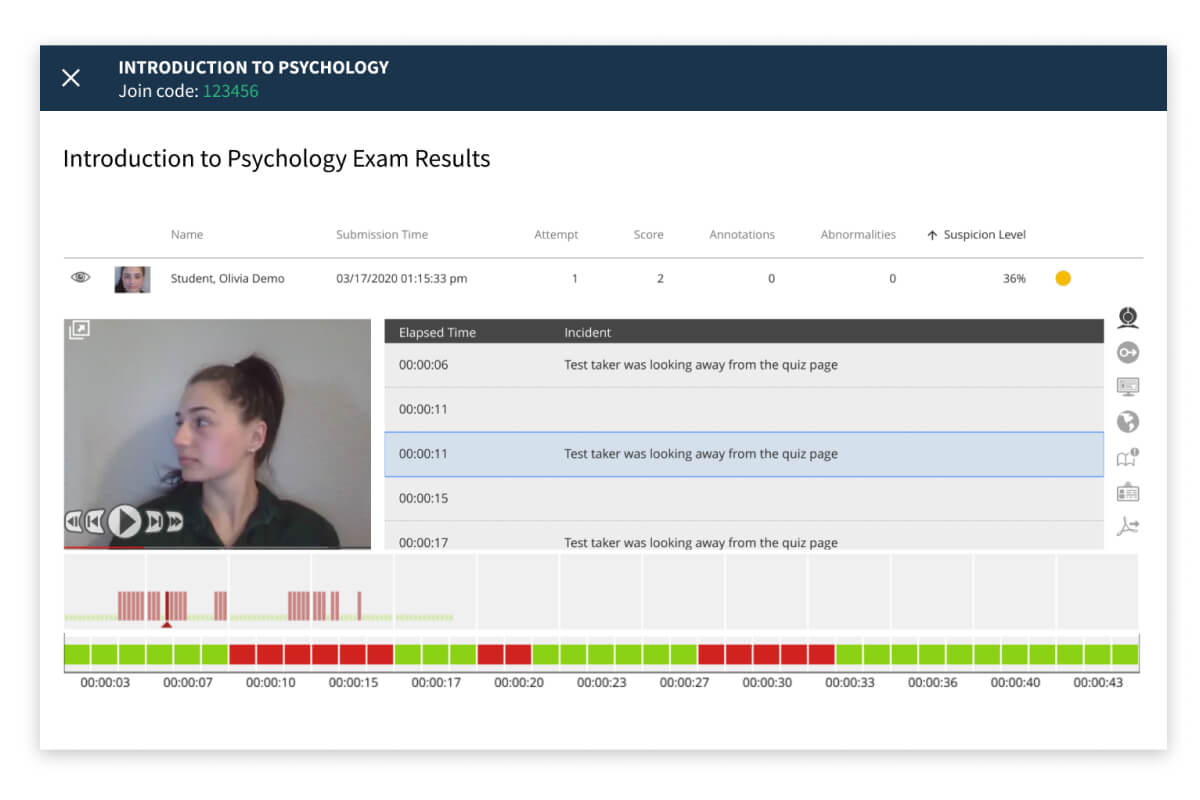Sort by Submission Time column header

pos(382,235)
